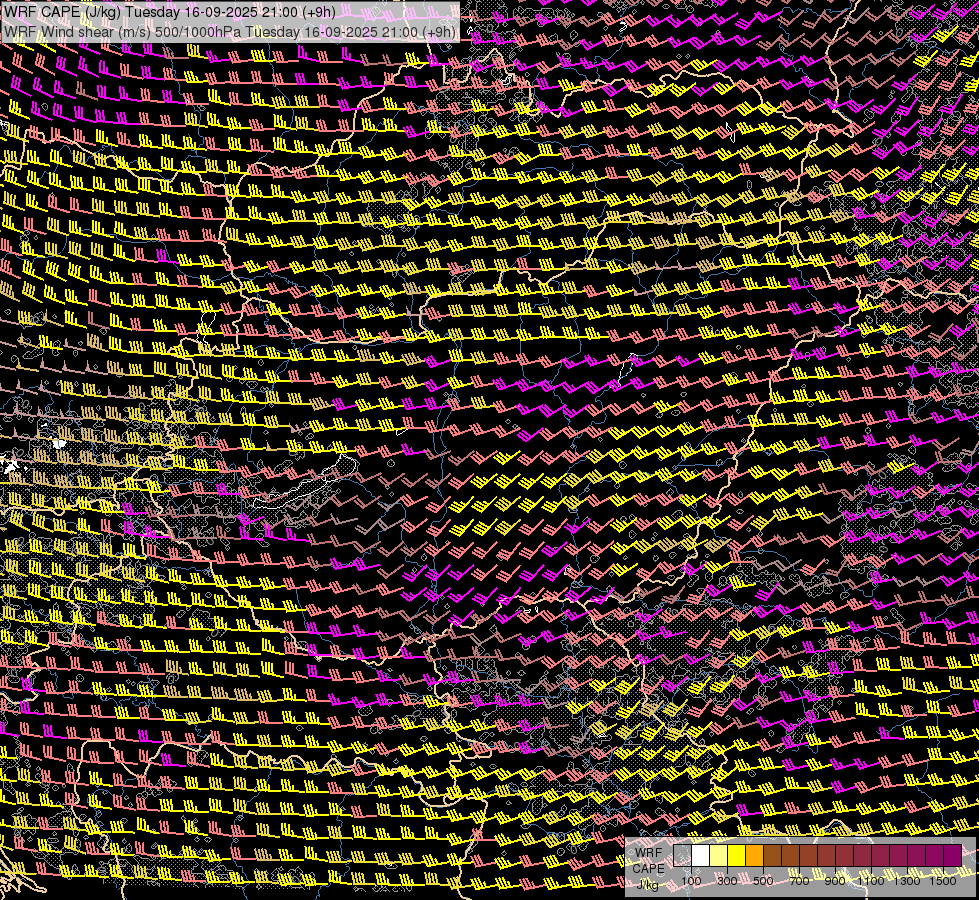Click the WRF label in the legend
The height and width of the screenshot is (900, 979).
click(649, 853)
